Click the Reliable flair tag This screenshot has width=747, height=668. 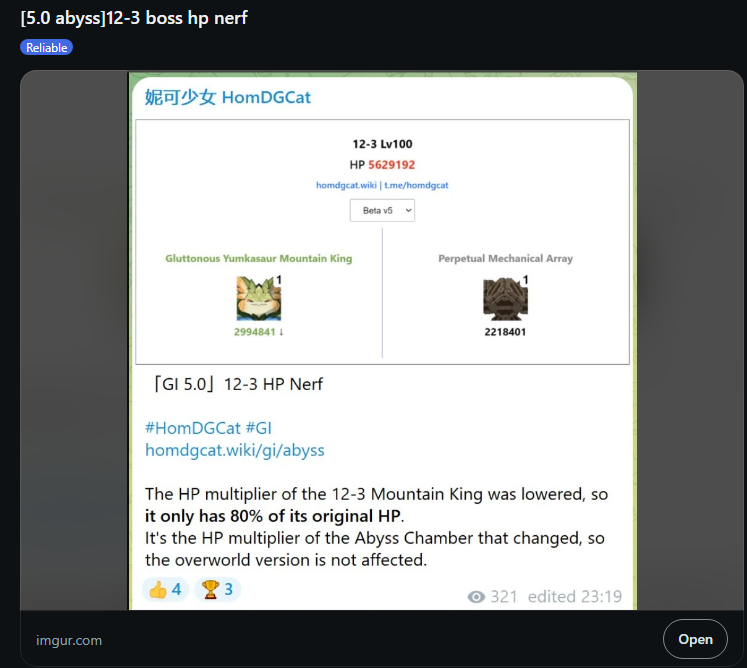click(46, 47)
